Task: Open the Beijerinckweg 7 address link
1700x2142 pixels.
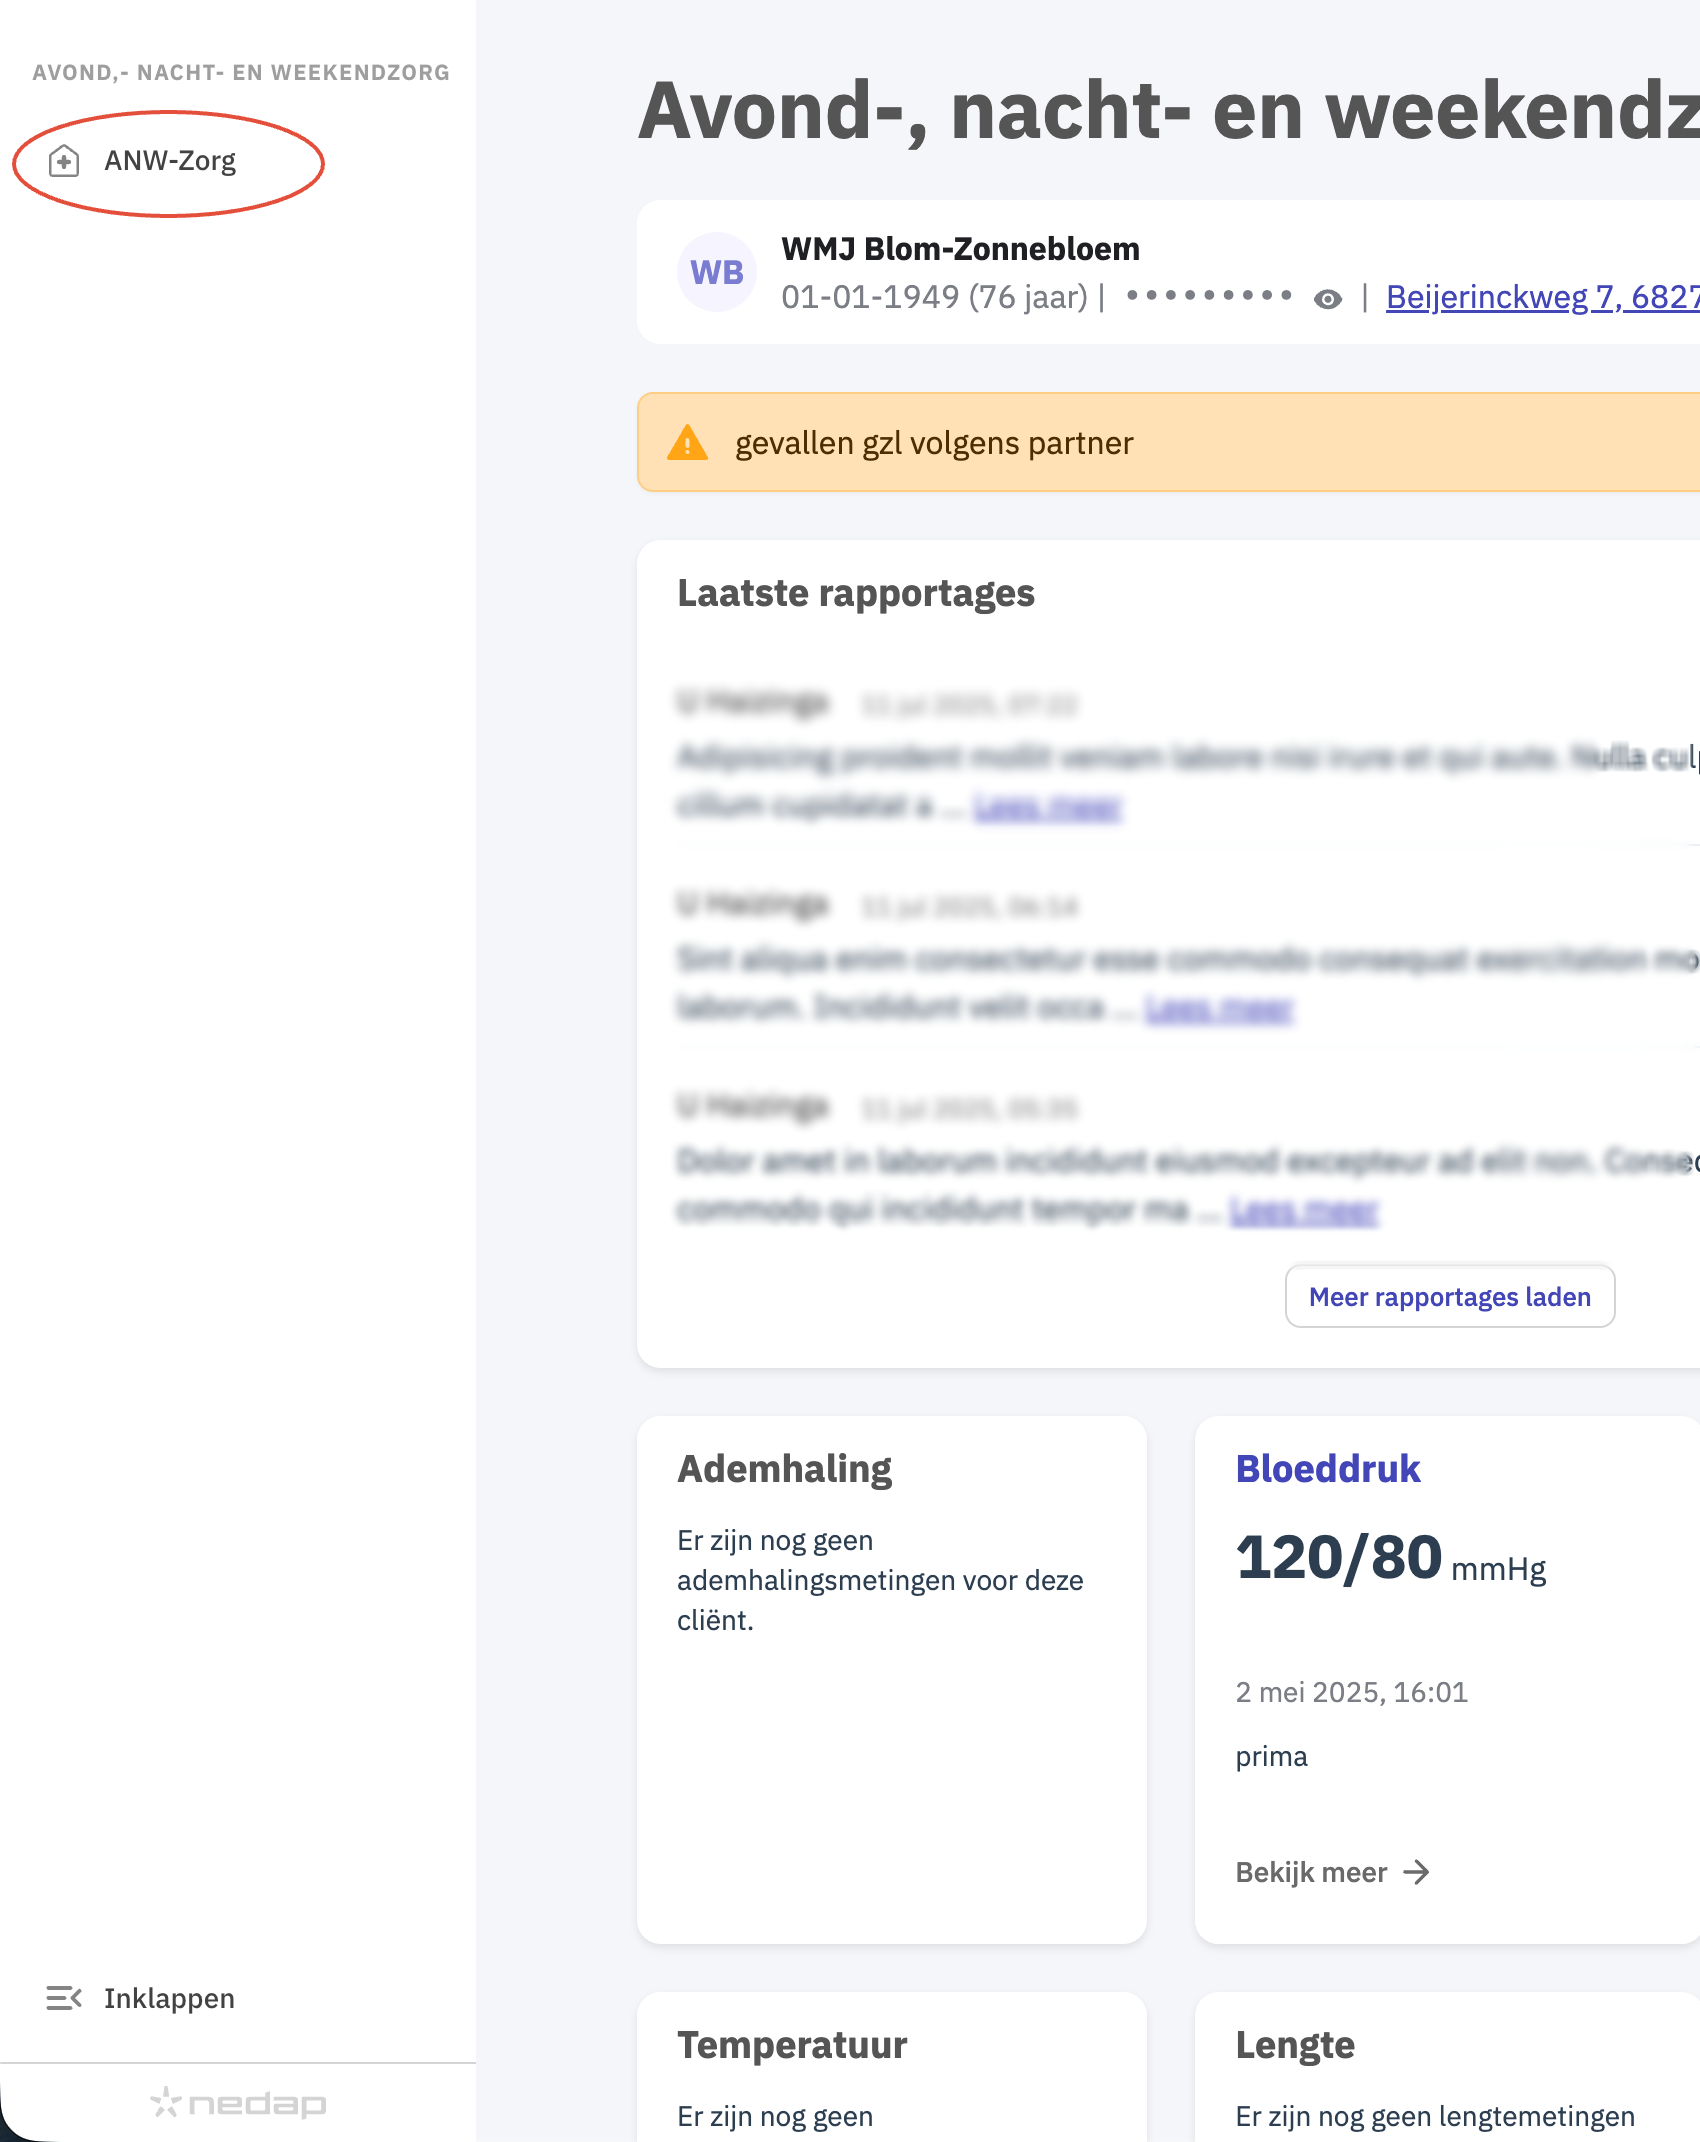Action: point(1543,297)
